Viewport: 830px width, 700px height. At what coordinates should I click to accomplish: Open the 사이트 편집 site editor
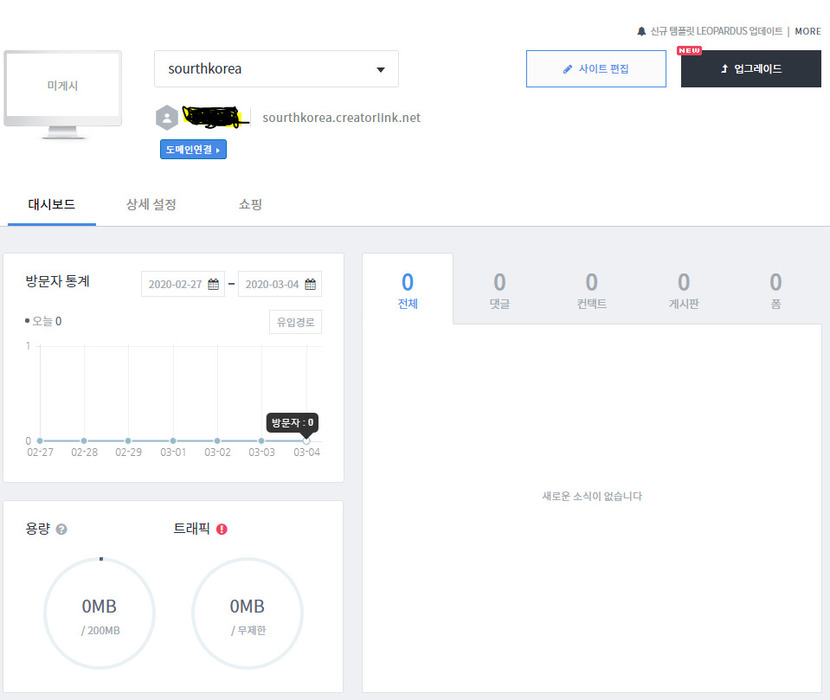coord(595,69)
